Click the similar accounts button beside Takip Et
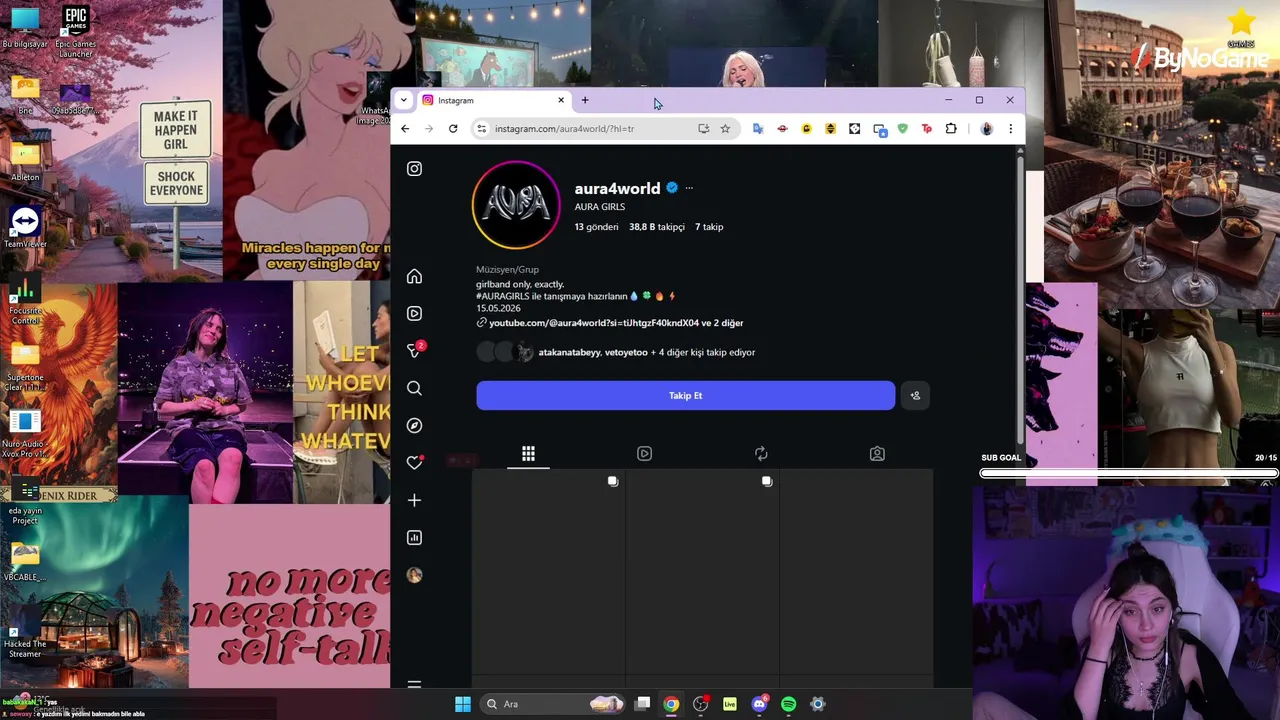 915,395
